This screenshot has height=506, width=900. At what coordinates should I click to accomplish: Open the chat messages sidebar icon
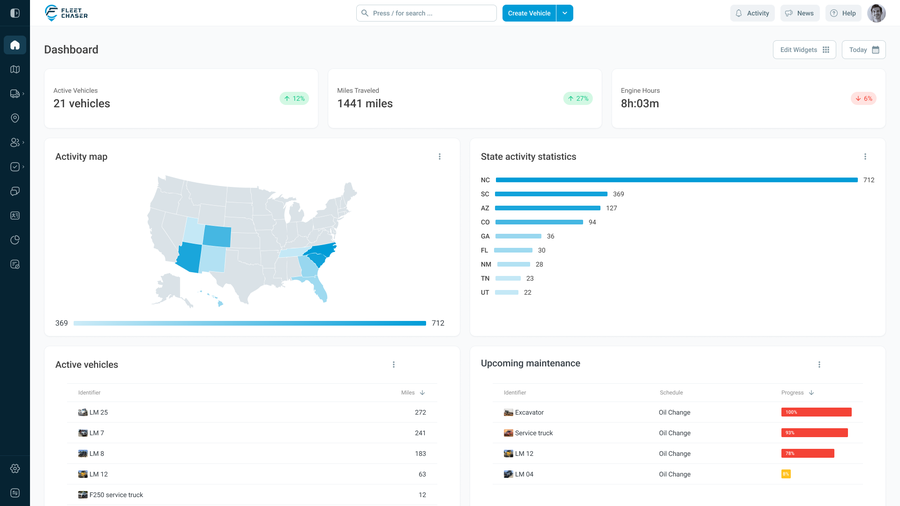point(15,191)
